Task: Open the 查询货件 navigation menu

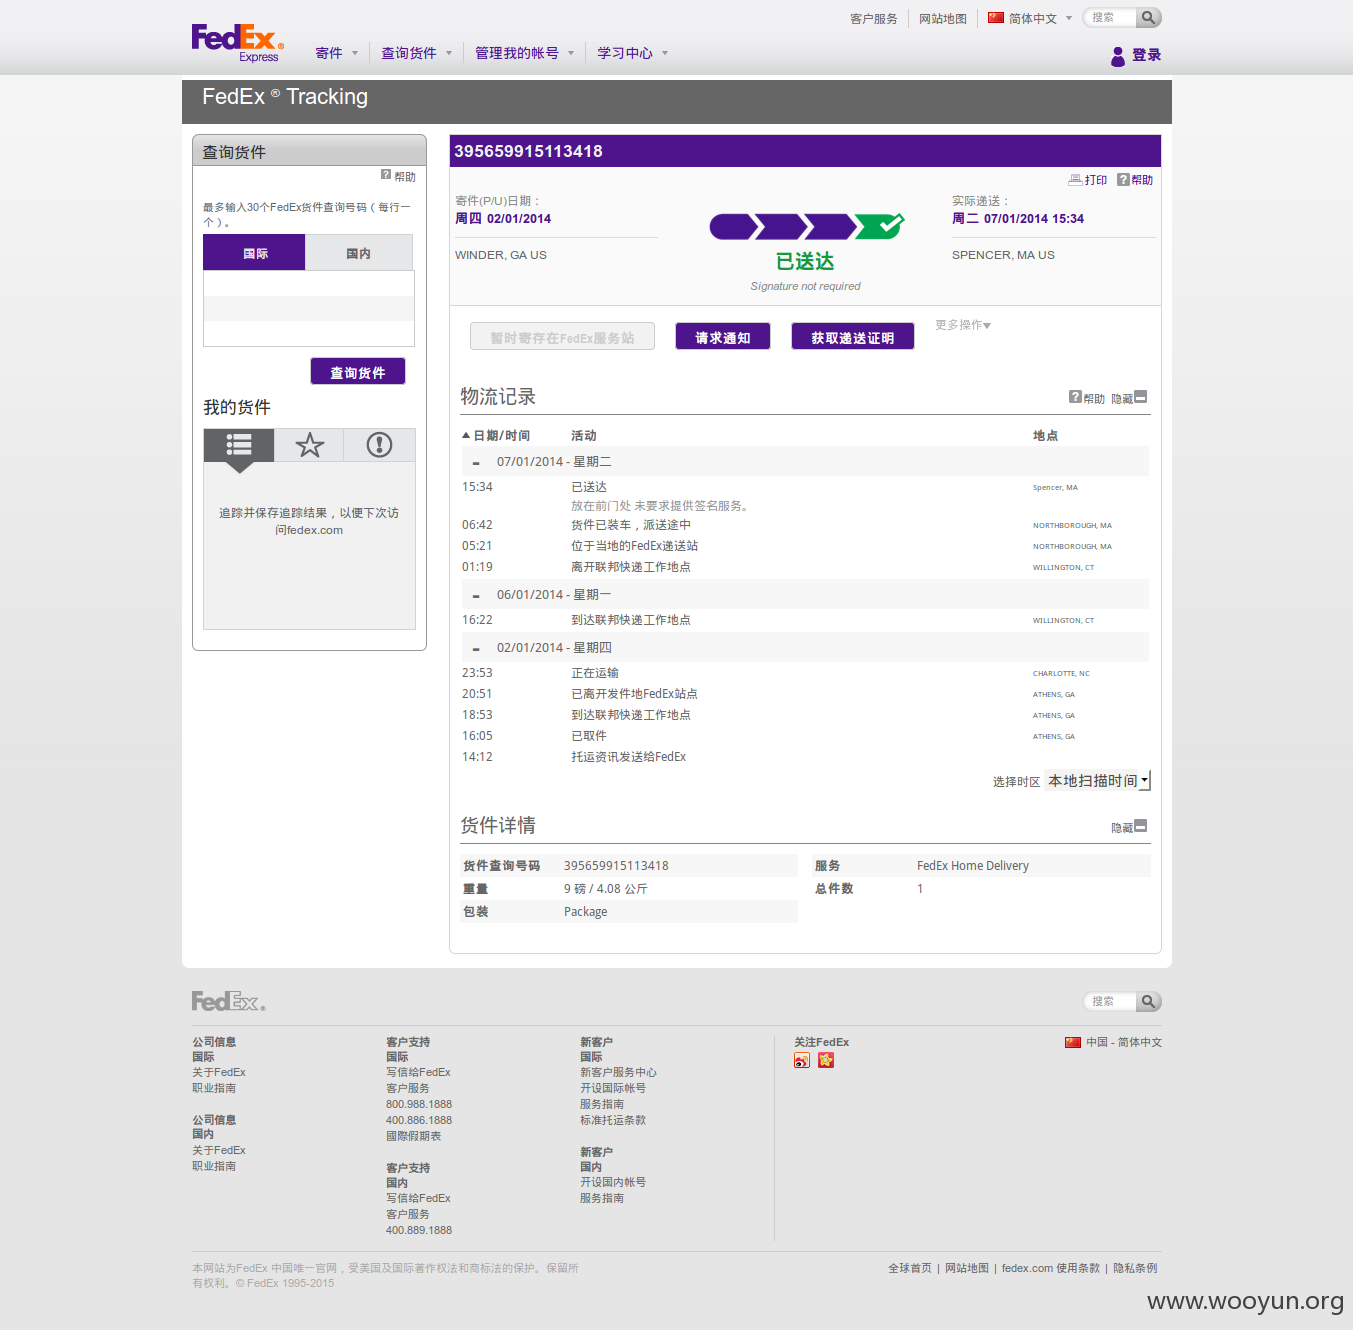Action: click(416, 53)
